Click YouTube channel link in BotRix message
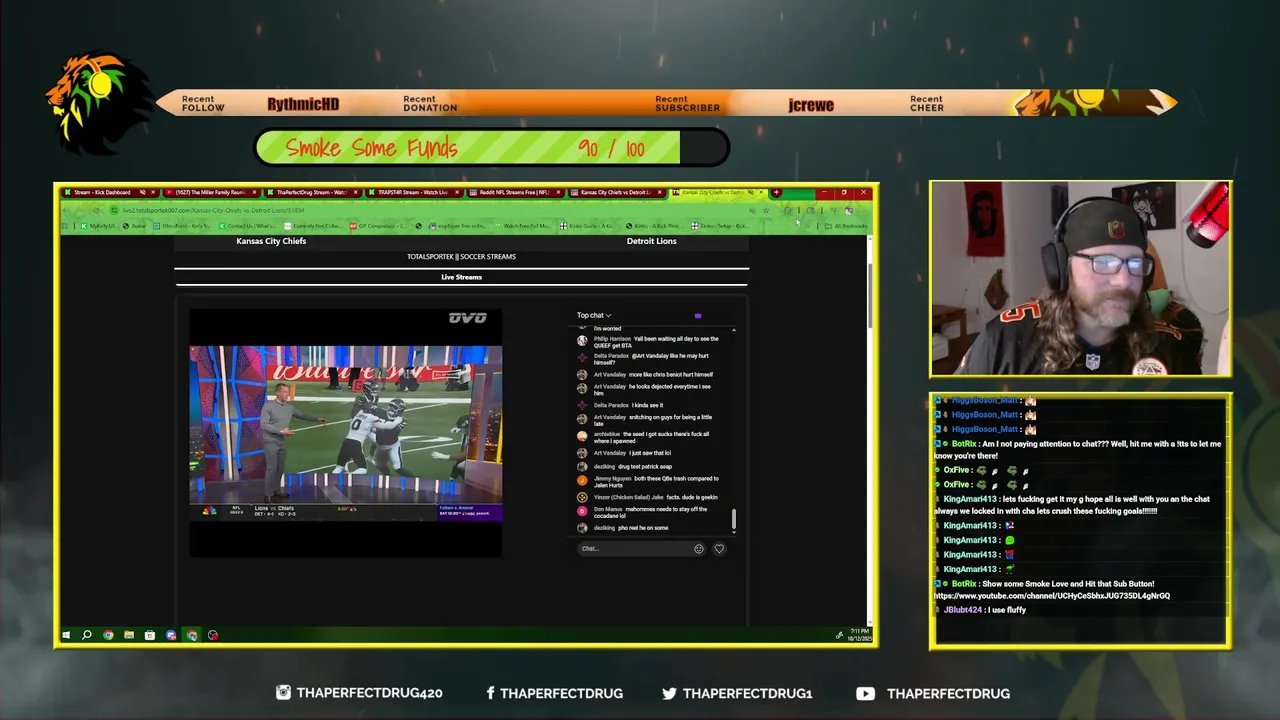 pos(1052,596)
